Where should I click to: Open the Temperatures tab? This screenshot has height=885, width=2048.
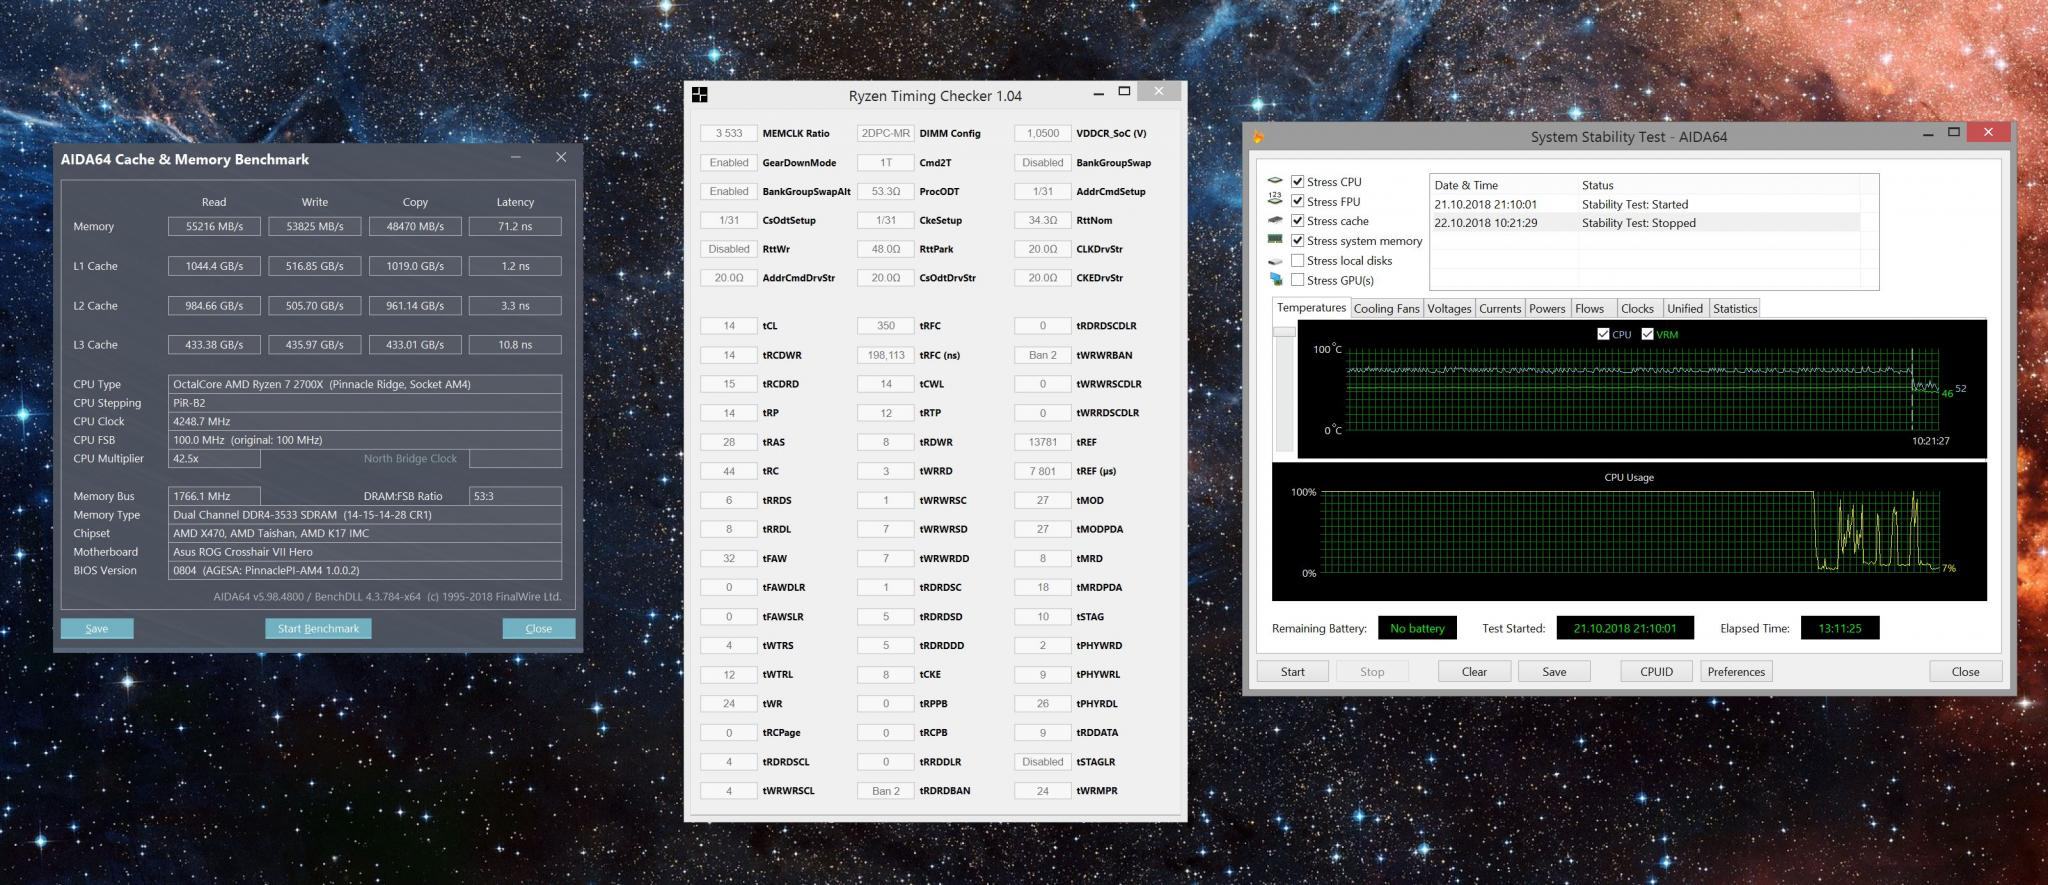tap(1311, 308)
